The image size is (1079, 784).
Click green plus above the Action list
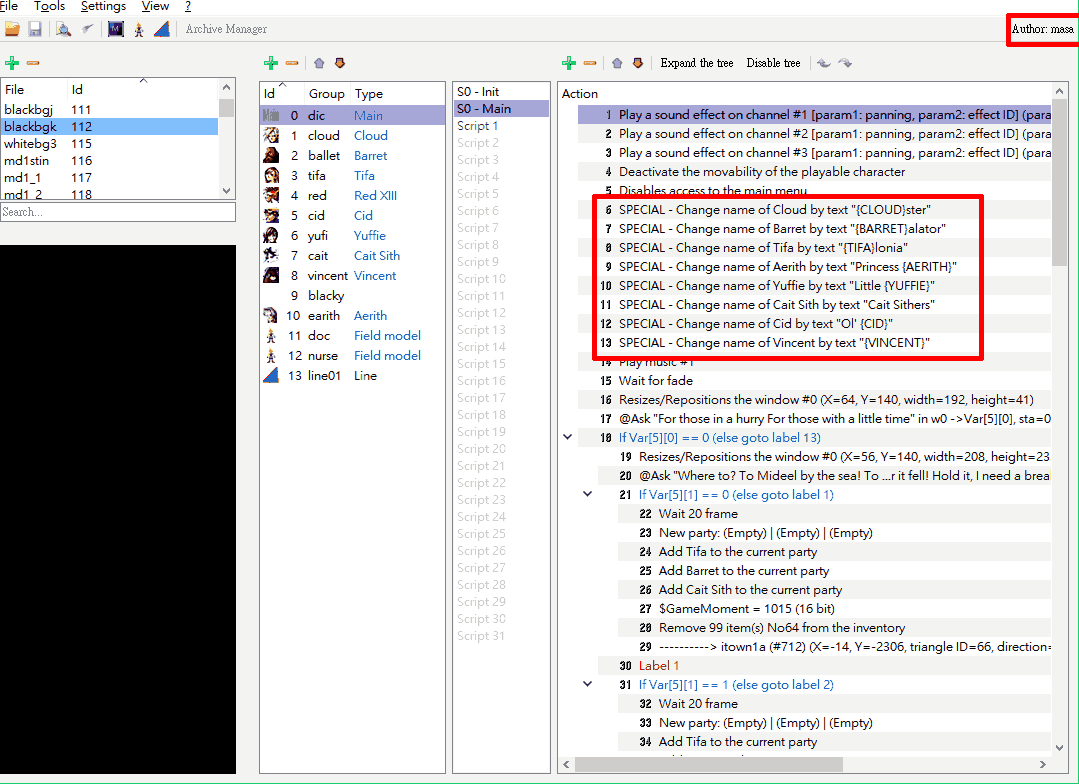click(x=568, y=63)
